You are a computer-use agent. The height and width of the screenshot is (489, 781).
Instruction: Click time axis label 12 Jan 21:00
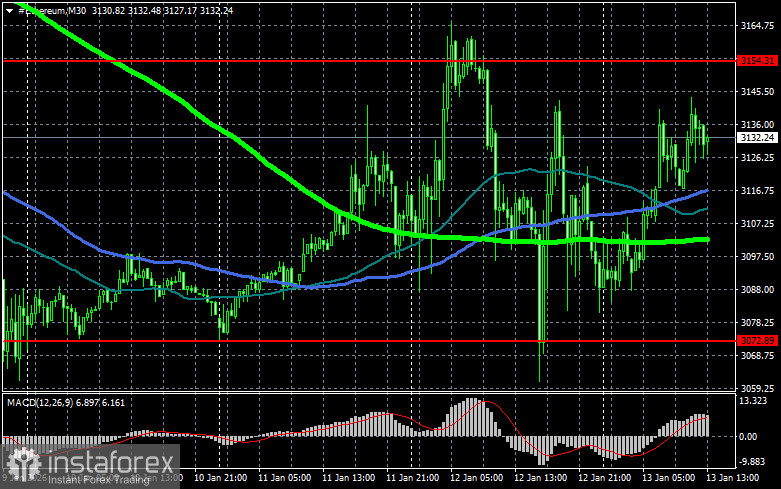click(x=604, y=478)
